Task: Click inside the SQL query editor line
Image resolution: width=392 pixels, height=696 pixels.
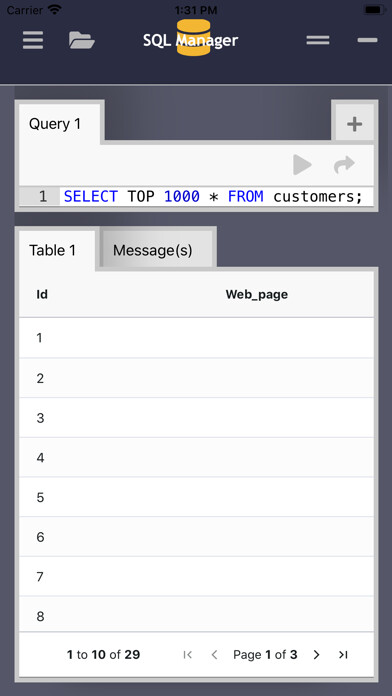Action: click(x=217, y=197)
